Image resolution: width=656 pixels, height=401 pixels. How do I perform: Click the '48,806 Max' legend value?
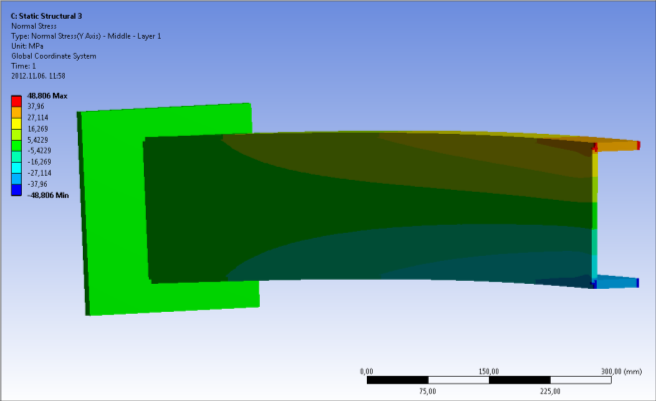tap(47, 96)
